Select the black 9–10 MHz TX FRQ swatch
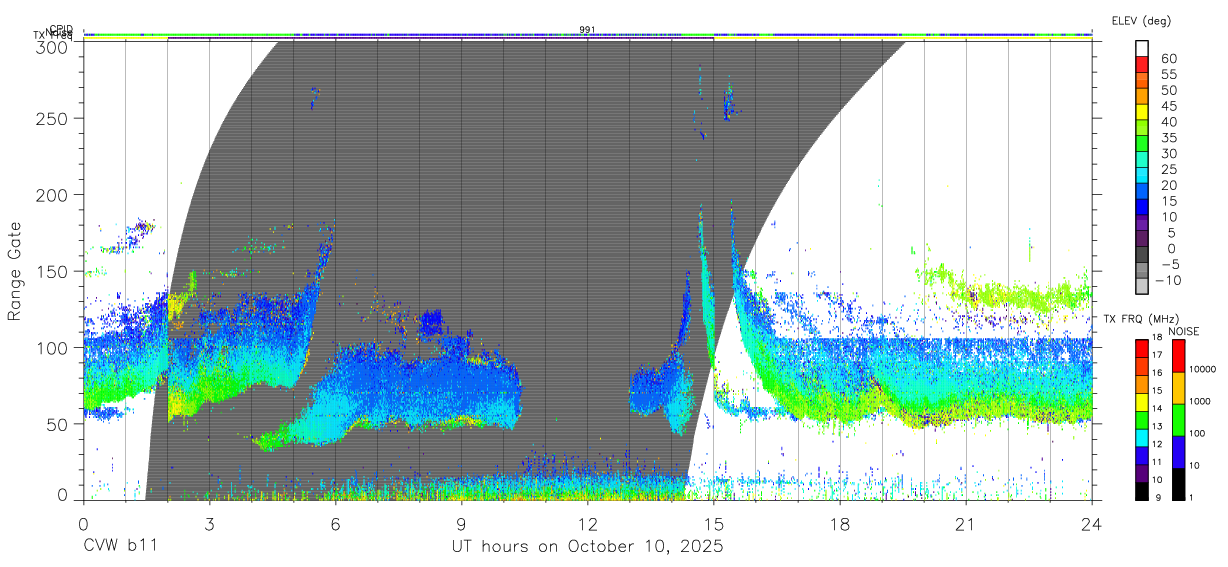The image size is (1228, 567). pyautogui.click(x=1141, y=490)
